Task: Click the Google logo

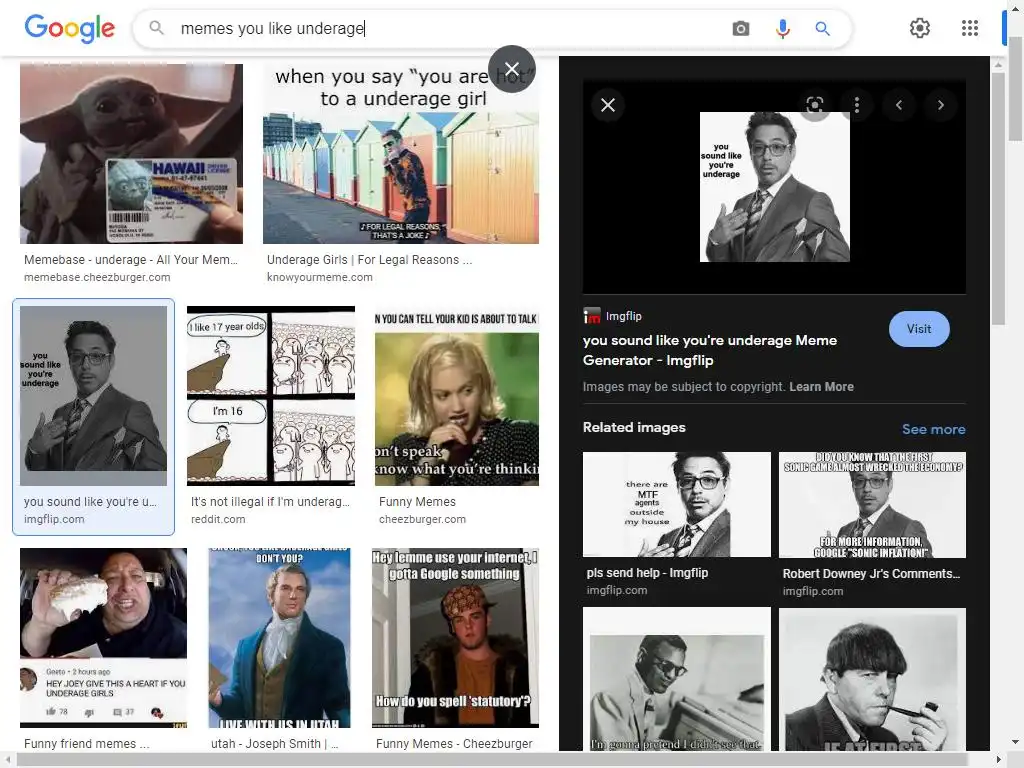Action: click(x=69, y=28)
